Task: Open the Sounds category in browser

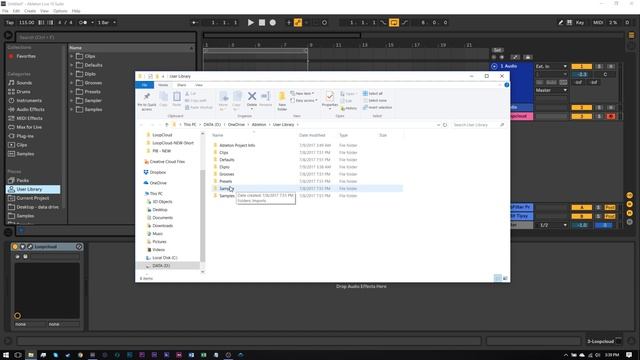Action: (24, 83)
